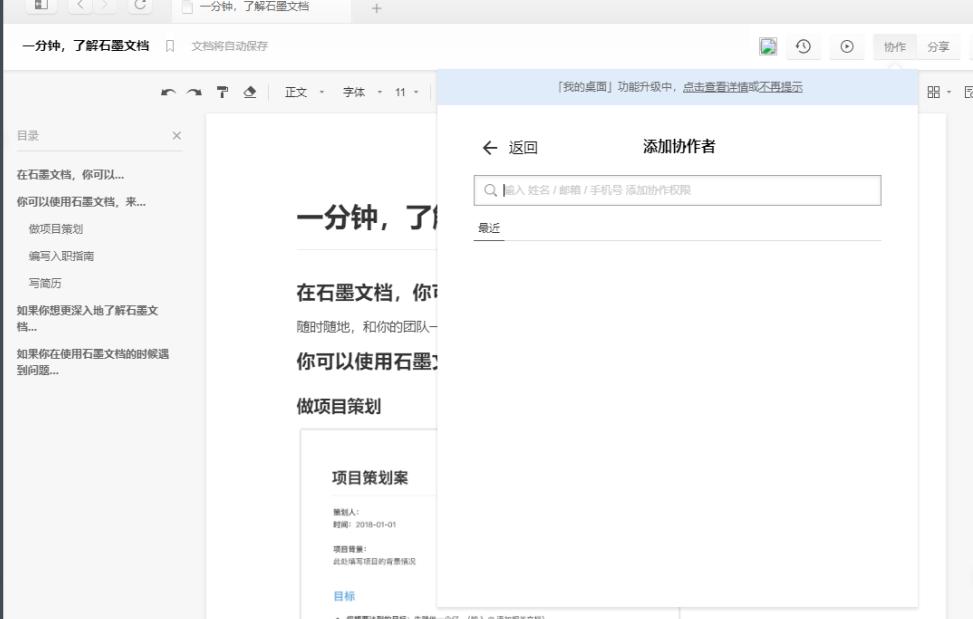973x619 pixels.
Task: Click the 协作 collaborate button
Action: pos(895,47)
